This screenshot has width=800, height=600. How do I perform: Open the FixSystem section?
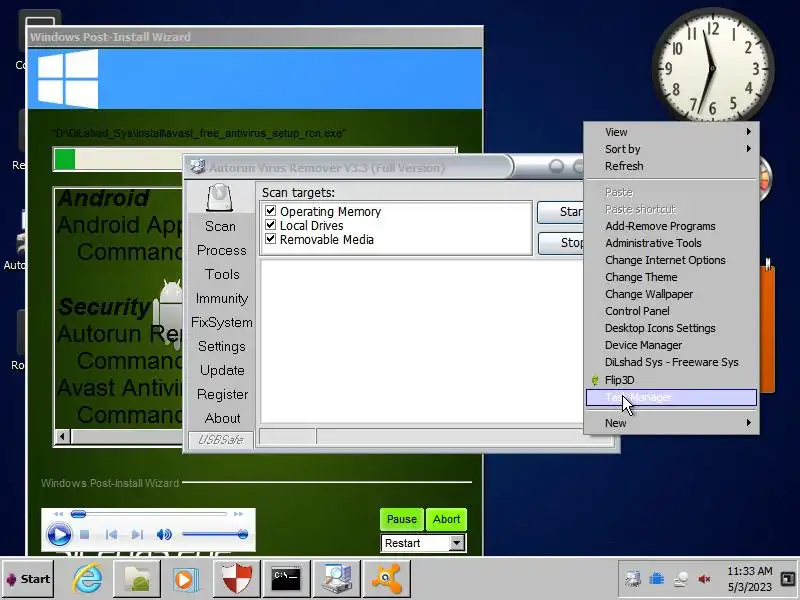pyautogui.click(x=221, y=322)
